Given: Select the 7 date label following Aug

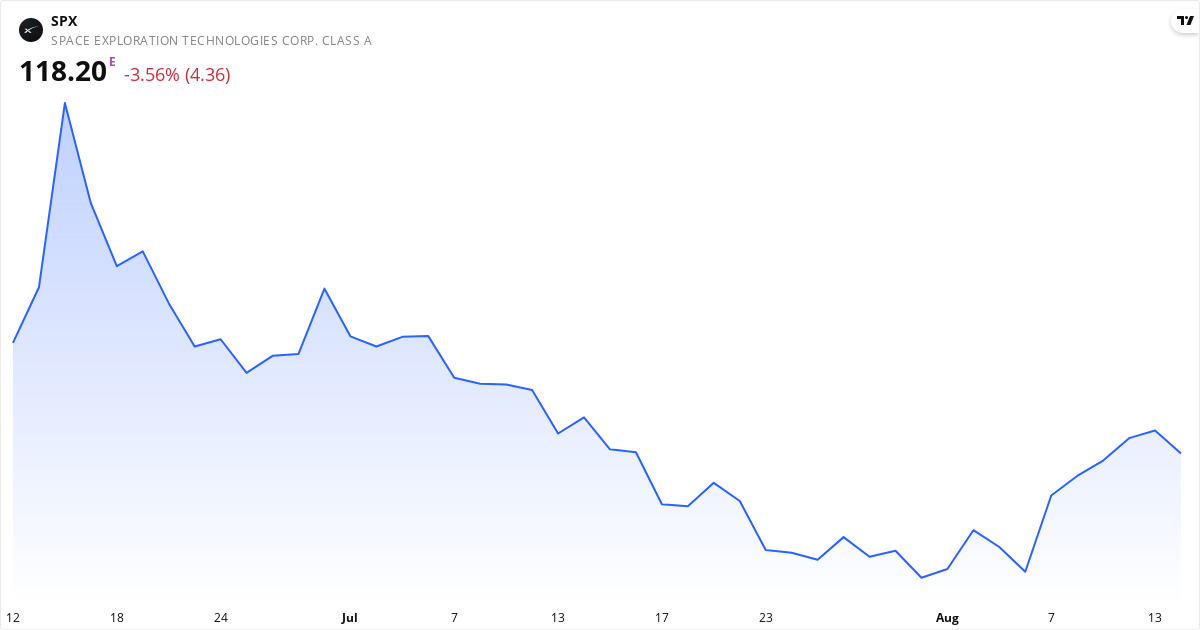Looking at the screenshot, I should (x=1051, y=618).
